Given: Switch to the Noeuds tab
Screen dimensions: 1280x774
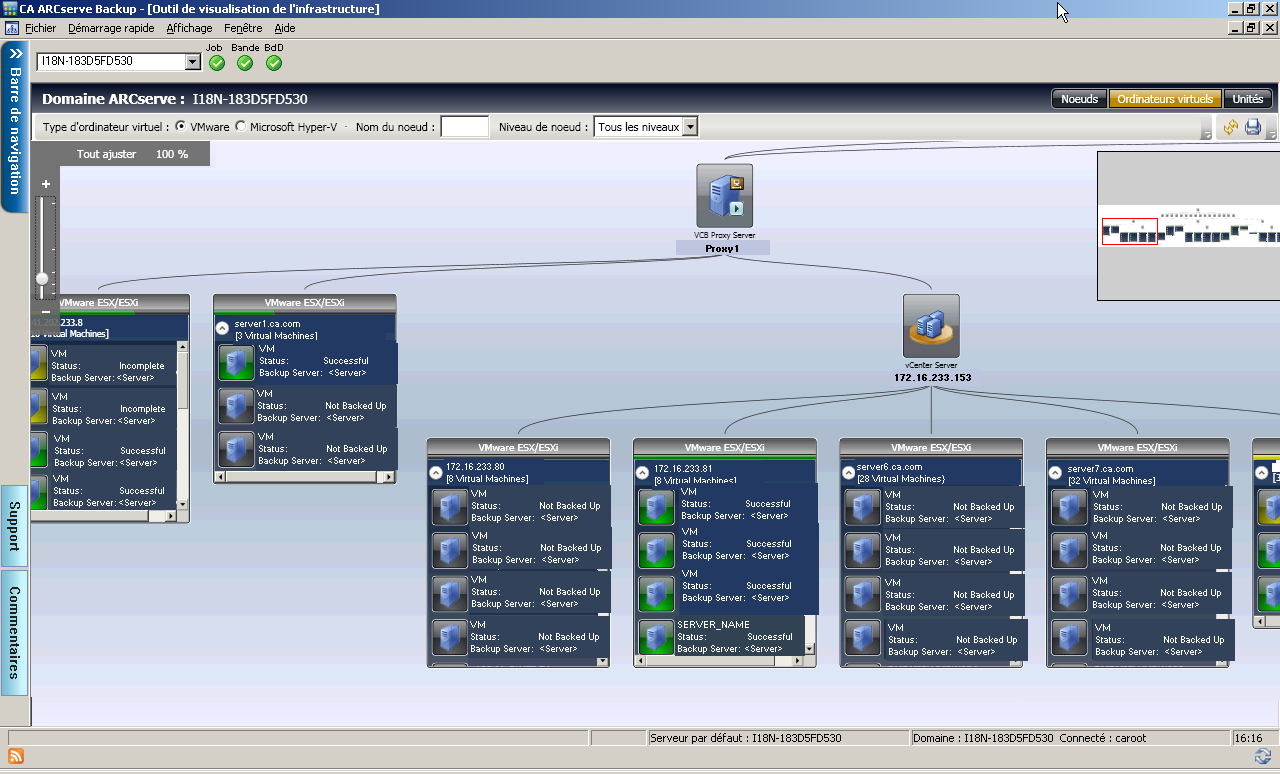Looking at the screenshot, I should 1079,99.
